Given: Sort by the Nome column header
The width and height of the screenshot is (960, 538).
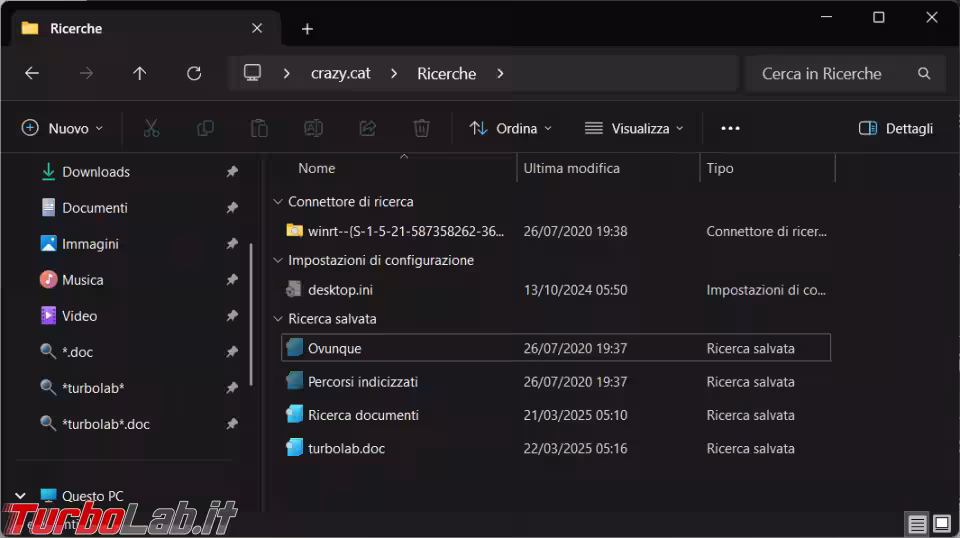Looking at the screenshot, I should pyautogui.click(x=317, y=168).
